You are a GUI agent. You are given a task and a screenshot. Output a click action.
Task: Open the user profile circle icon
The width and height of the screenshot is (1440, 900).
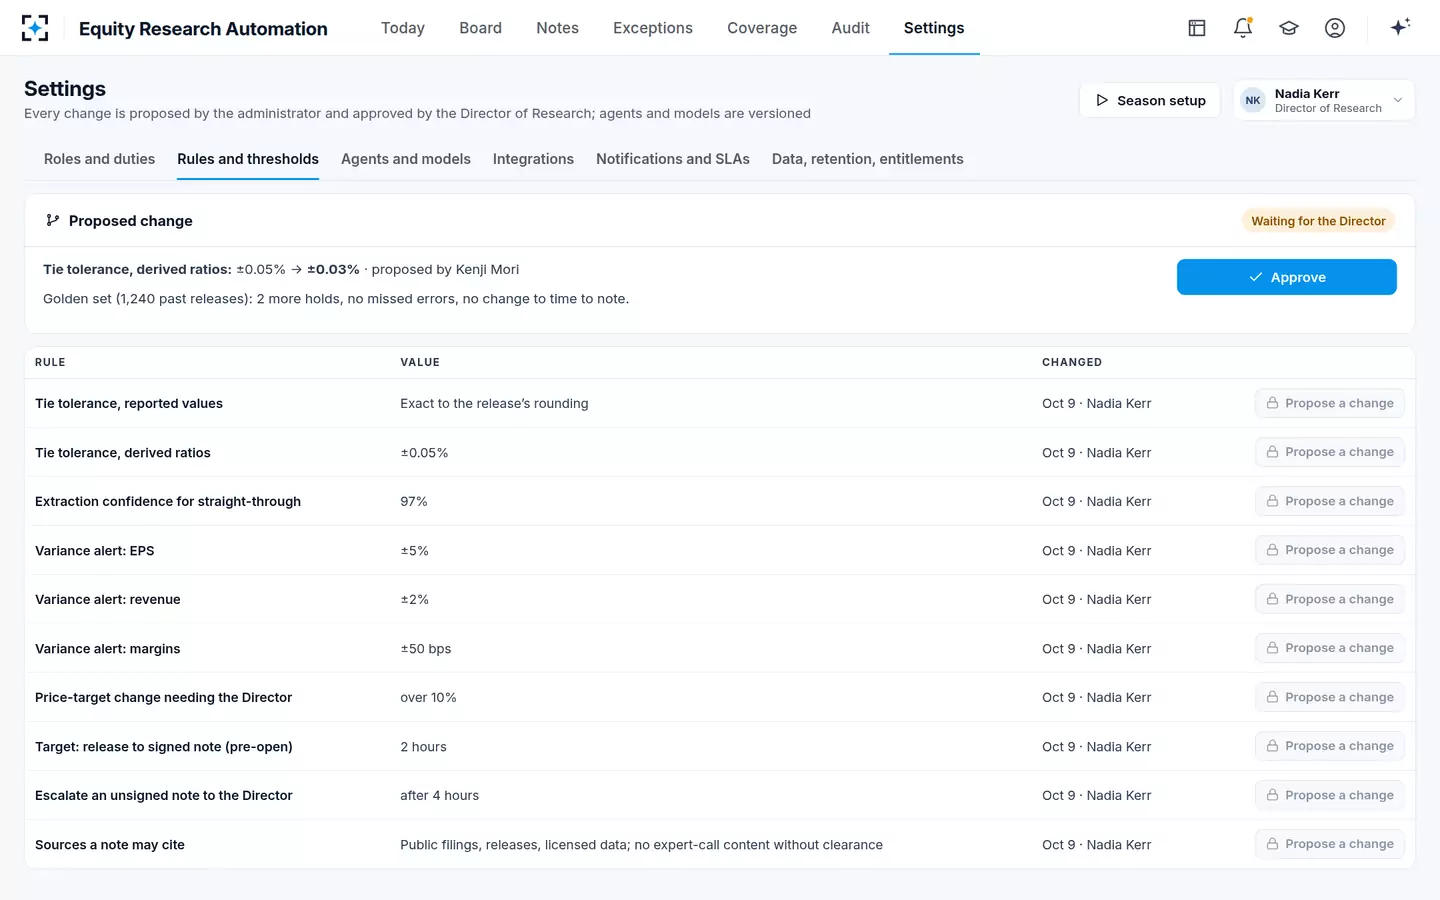[1335, 28]
